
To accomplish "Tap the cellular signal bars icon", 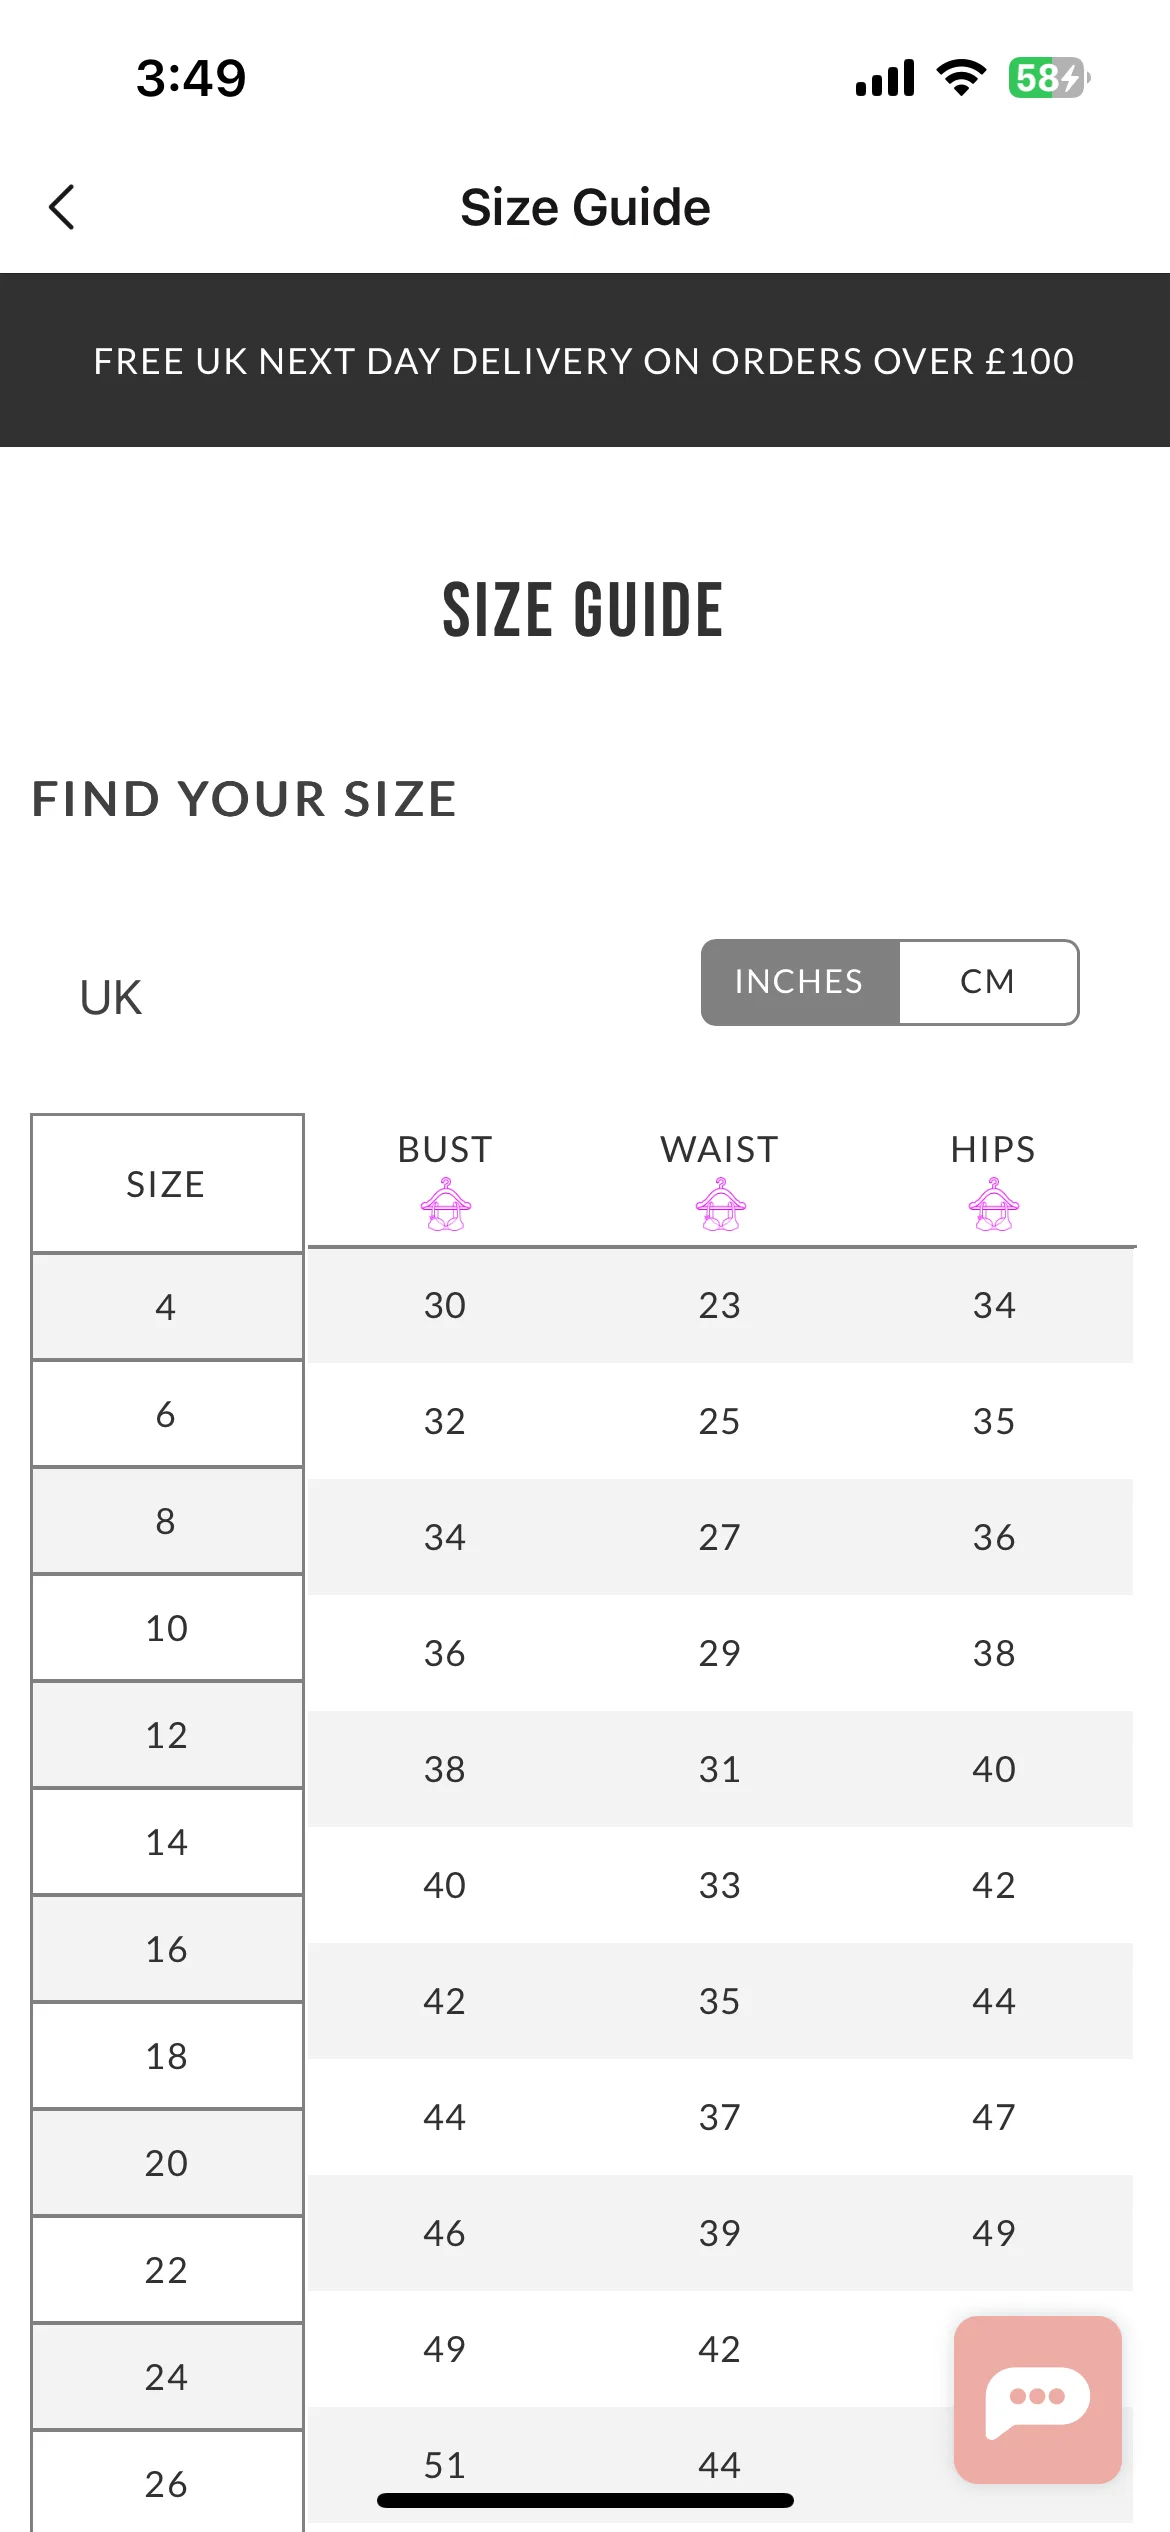I will [885, 77].
